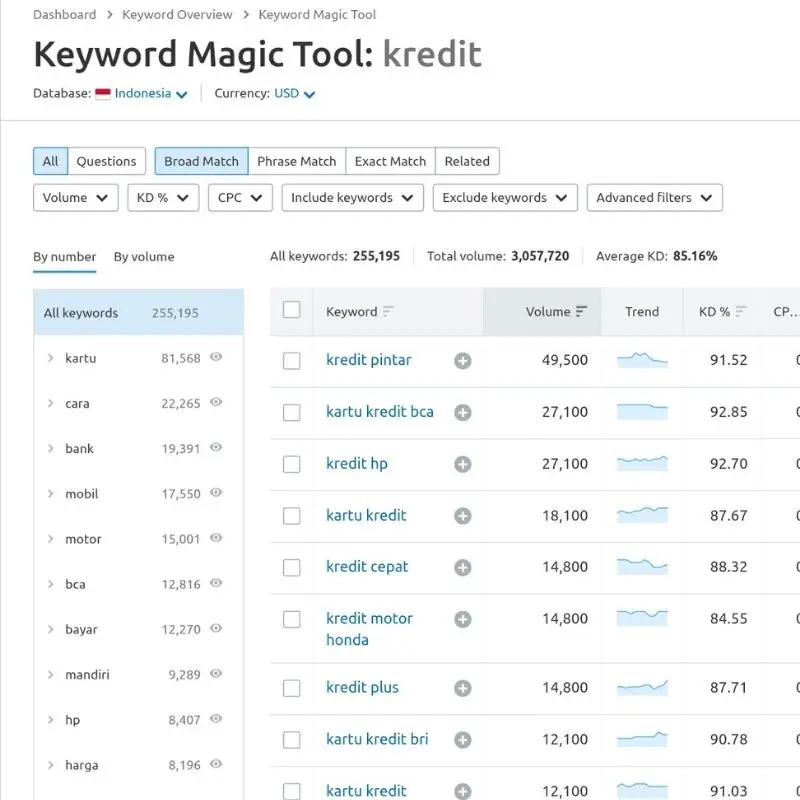Image resolution: width=800 pixels, height=800 pixels.
Task: Add kredit pintar to keyword list
Action: pyautogui.click(x=462, y=360)
